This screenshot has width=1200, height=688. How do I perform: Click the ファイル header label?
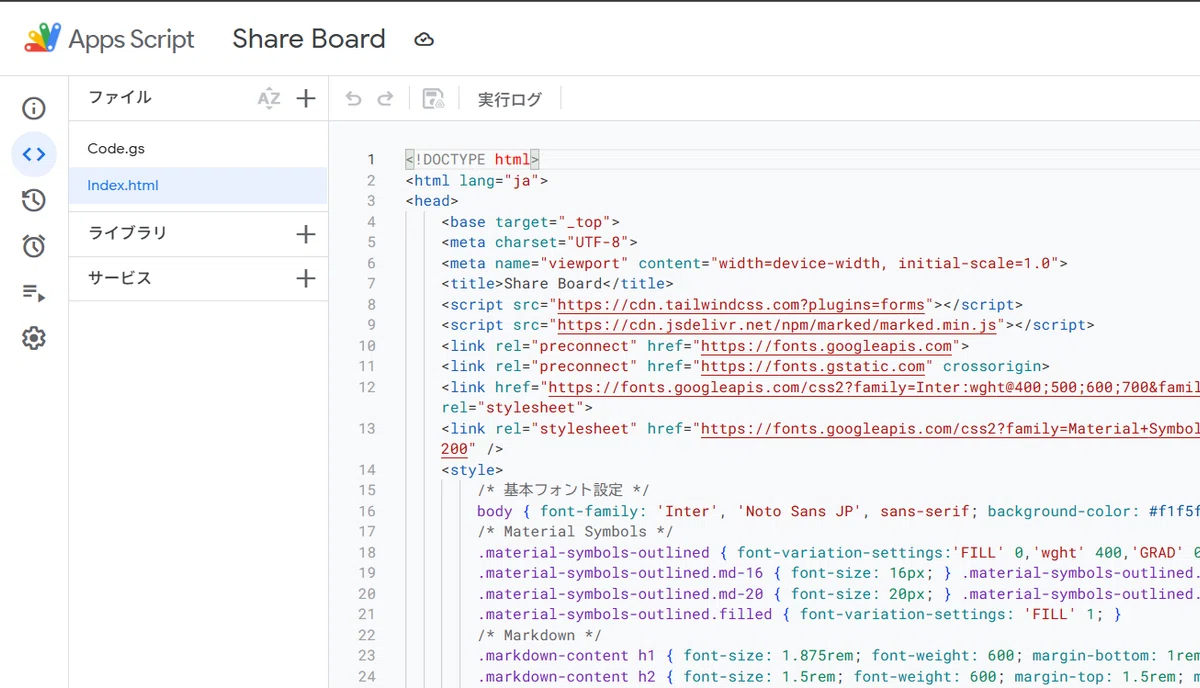coord(119,97)
